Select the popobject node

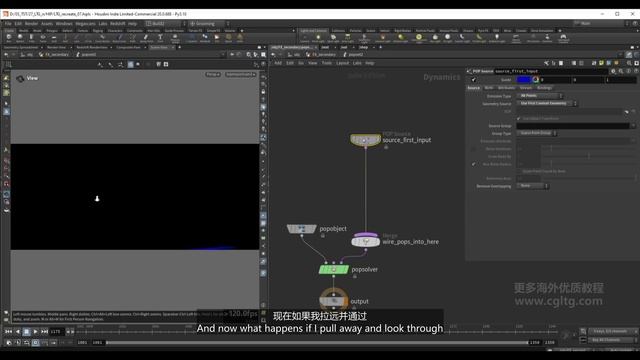[x=302, y=229]
